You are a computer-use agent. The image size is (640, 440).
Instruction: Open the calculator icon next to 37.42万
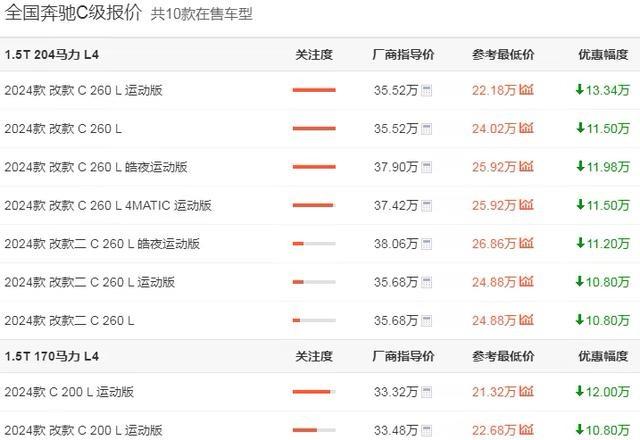click(x=427, y=205)
